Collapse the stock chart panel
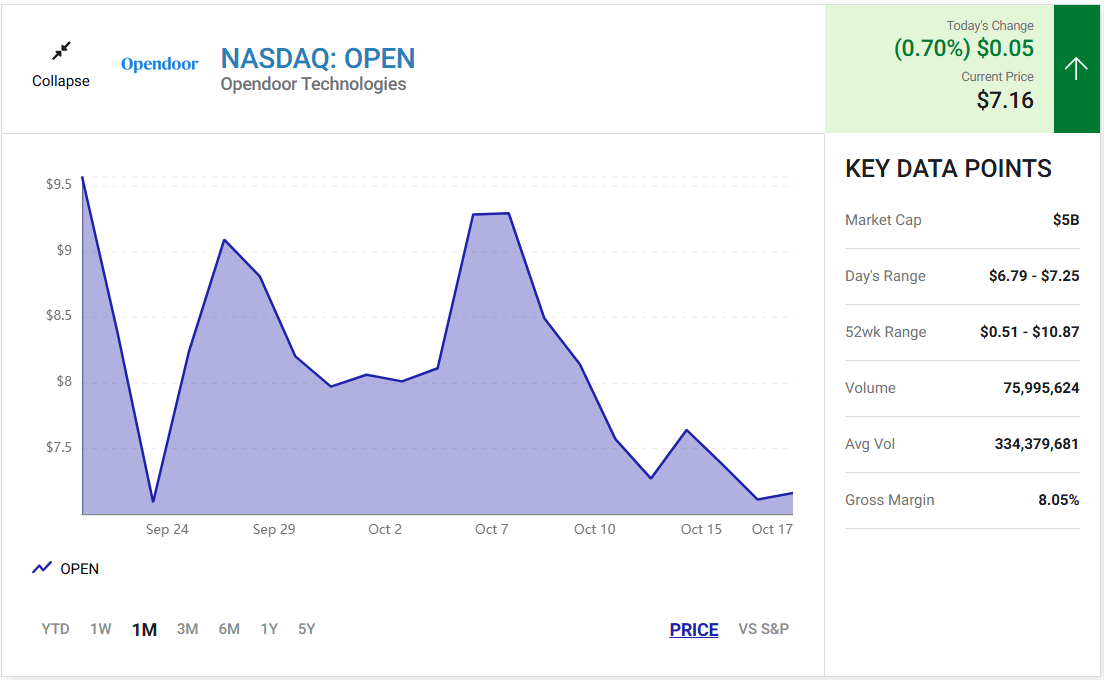Screen dimensions: 1104x680 [x=61, y=80]
